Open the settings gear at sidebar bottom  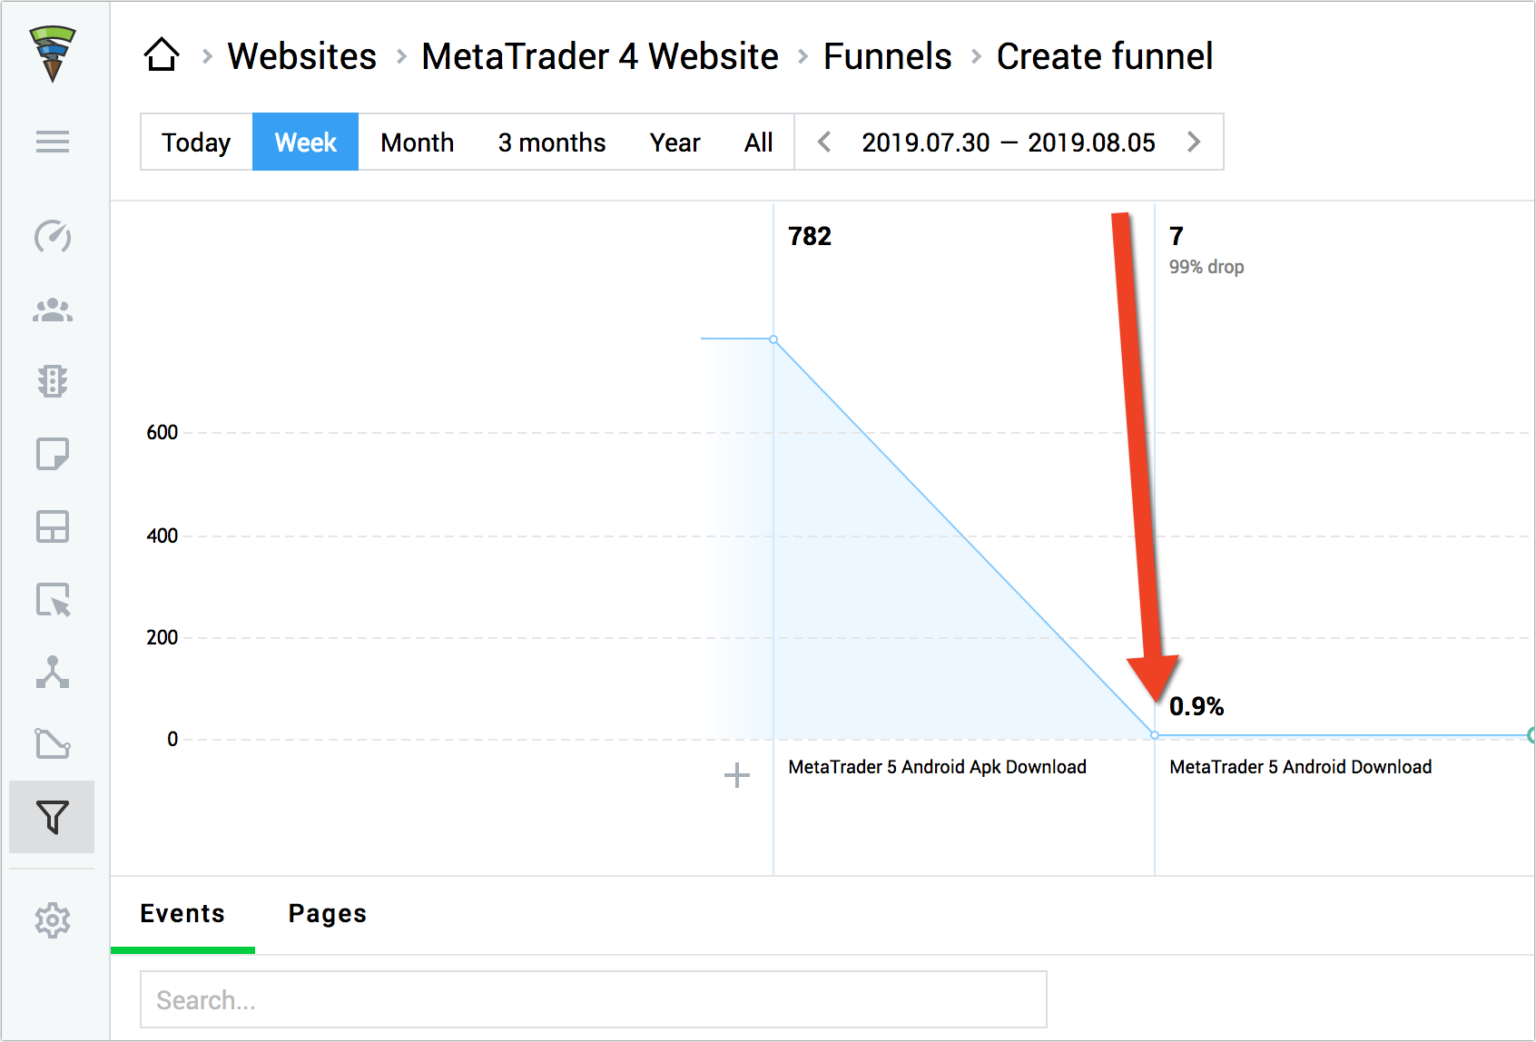(x=52, y=920)
